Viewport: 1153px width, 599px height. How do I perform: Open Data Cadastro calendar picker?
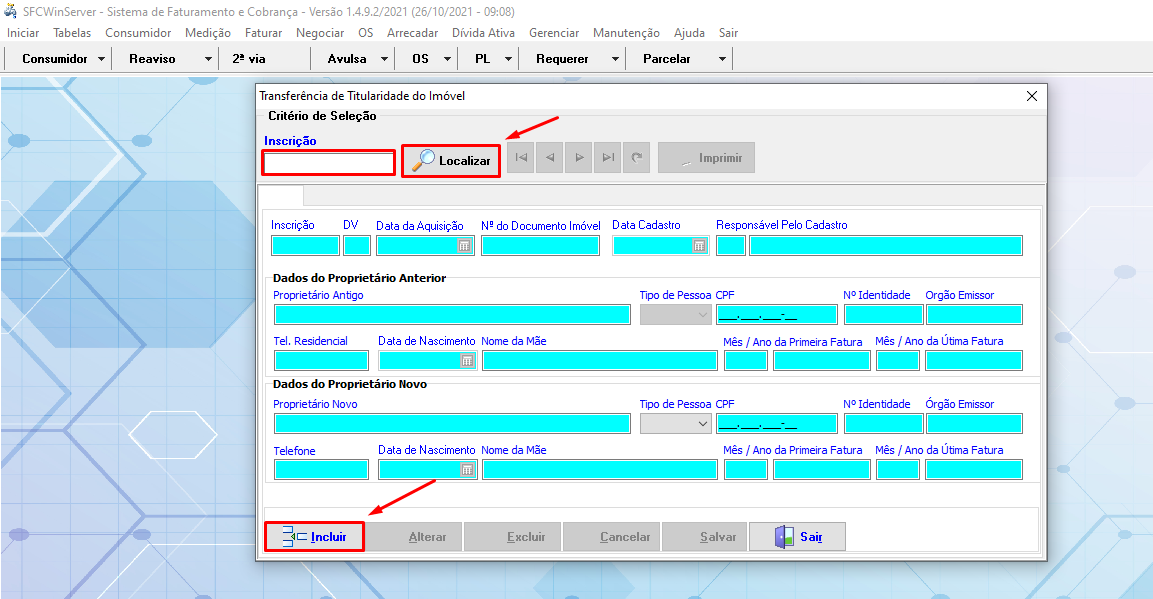(699, 246)
